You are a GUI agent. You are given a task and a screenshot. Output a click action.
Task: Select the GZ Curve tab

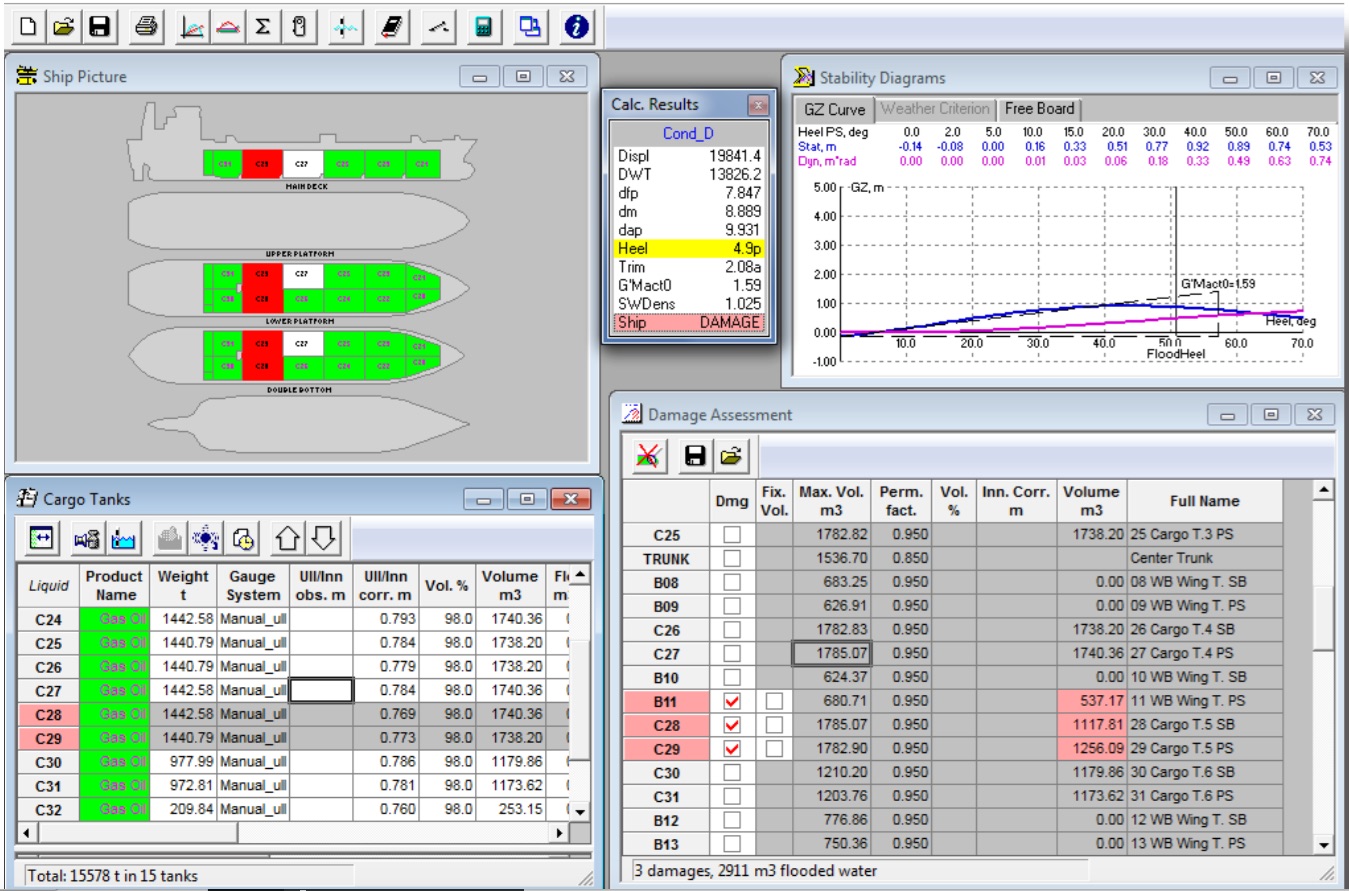(834, 110)
